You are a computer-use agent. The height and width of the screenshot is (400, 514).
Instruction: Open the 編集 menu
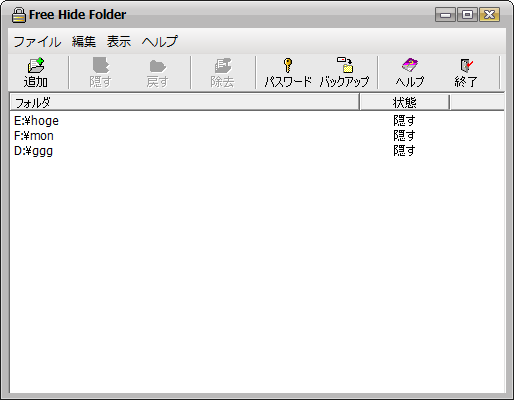[84, 42]
